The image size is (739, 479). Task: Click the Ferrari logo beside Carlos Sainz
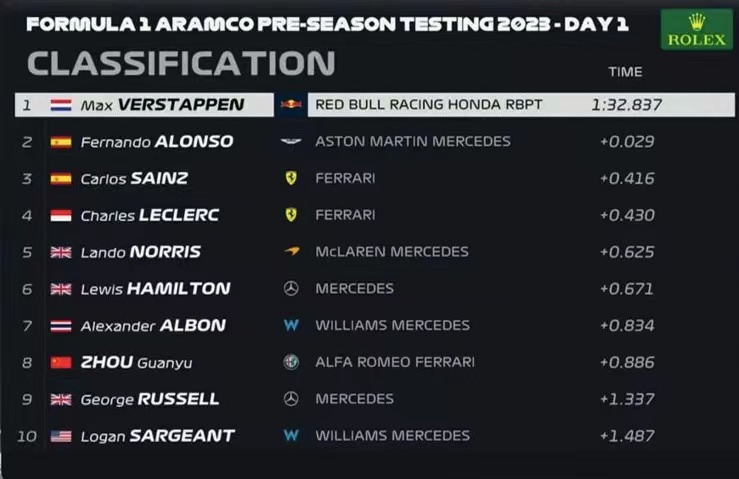click(x=291, y=178)
